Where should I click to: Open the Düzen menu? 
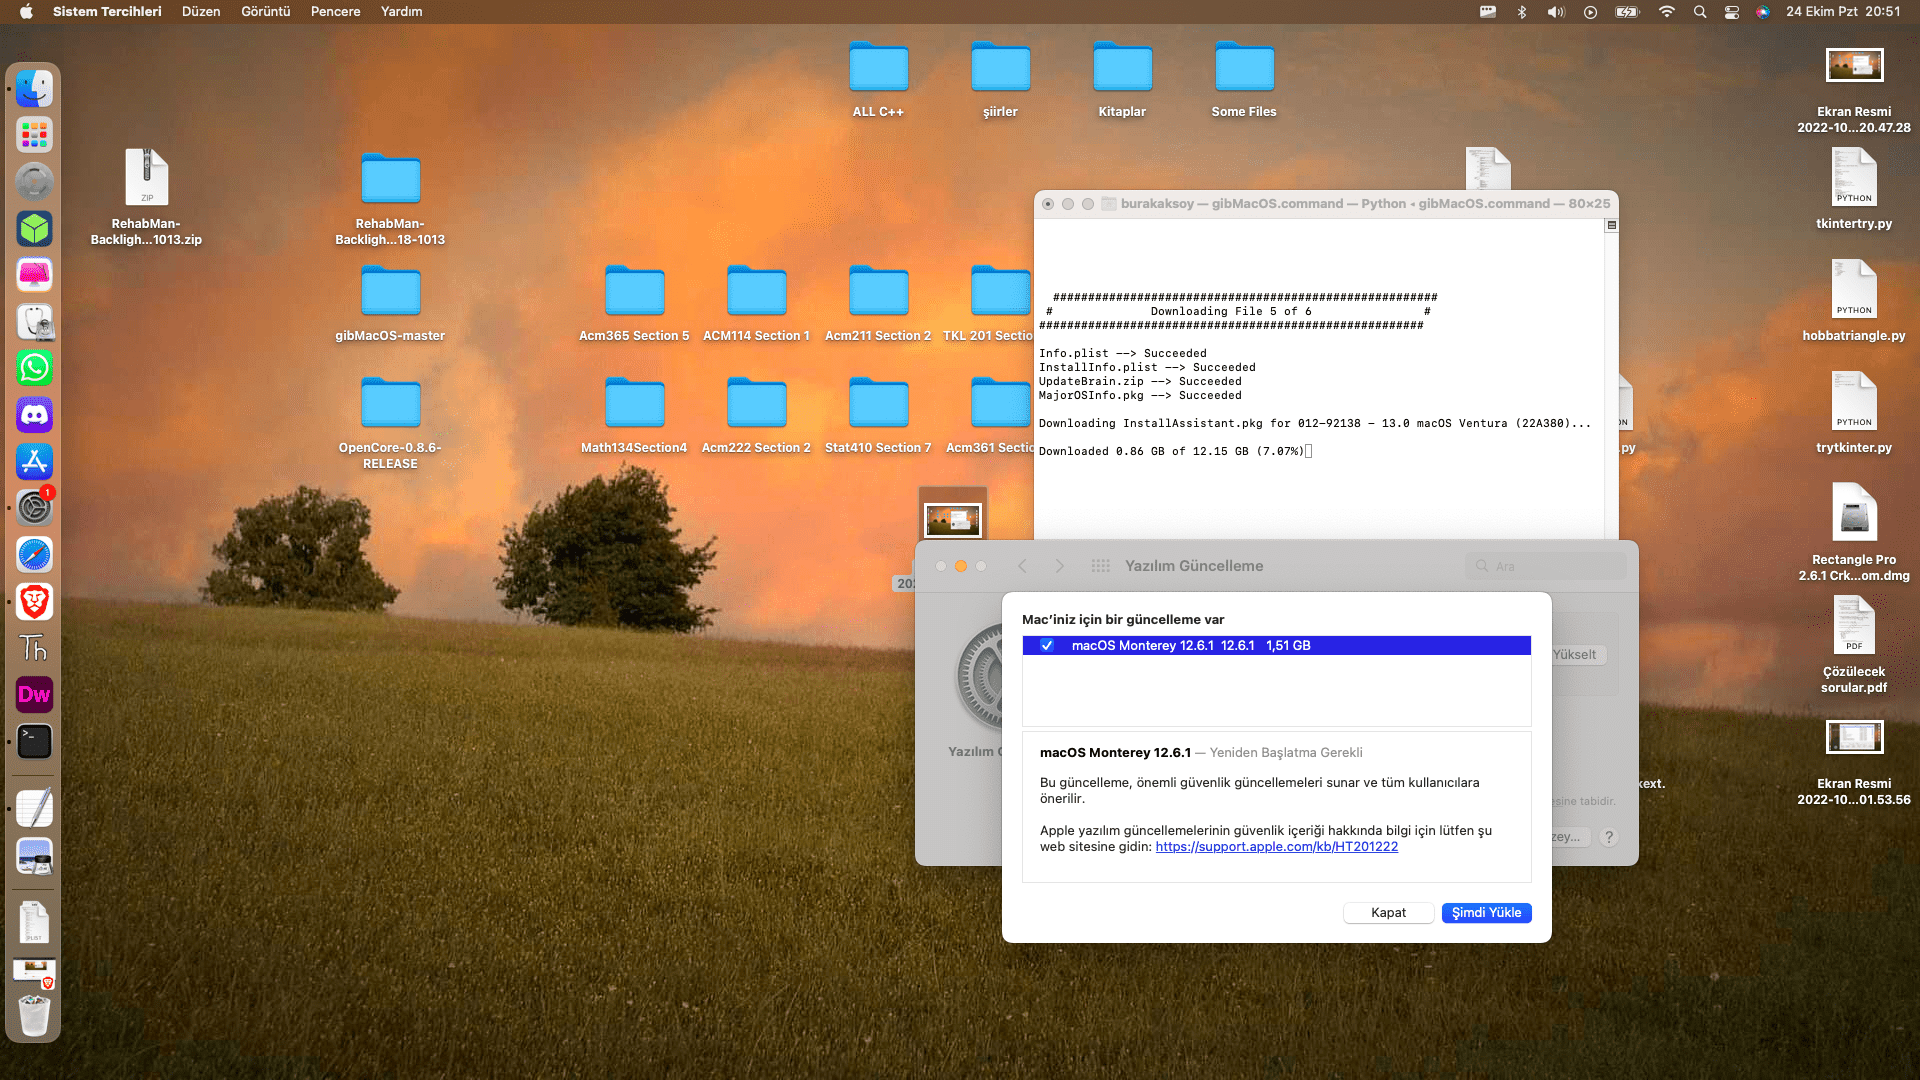pos(200,12)
